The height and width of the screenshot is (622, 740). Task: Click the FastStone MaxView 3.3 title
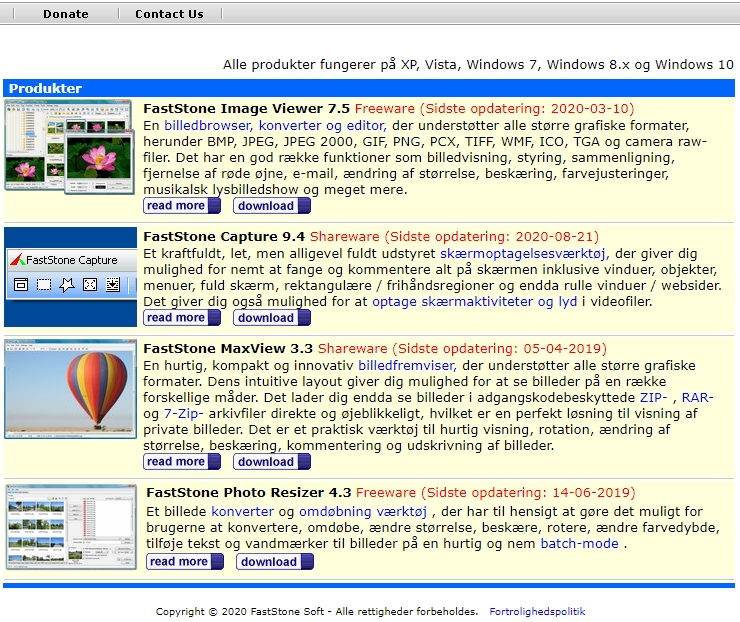228,349
